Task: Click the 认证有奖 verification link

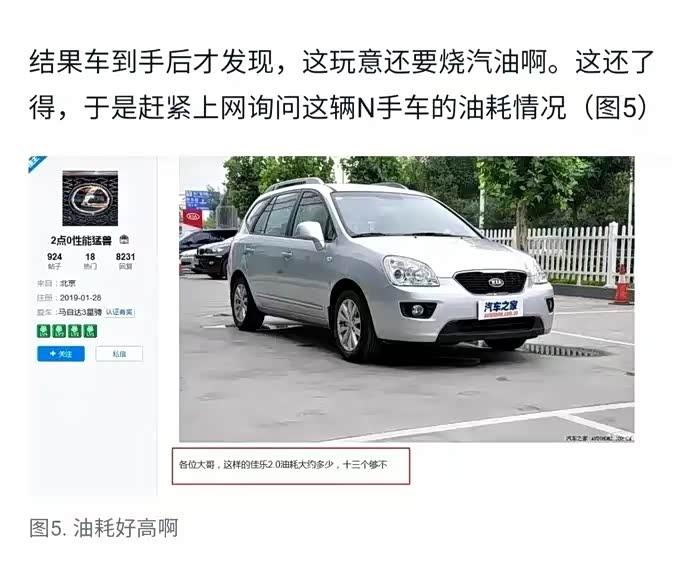Action: 119,312
